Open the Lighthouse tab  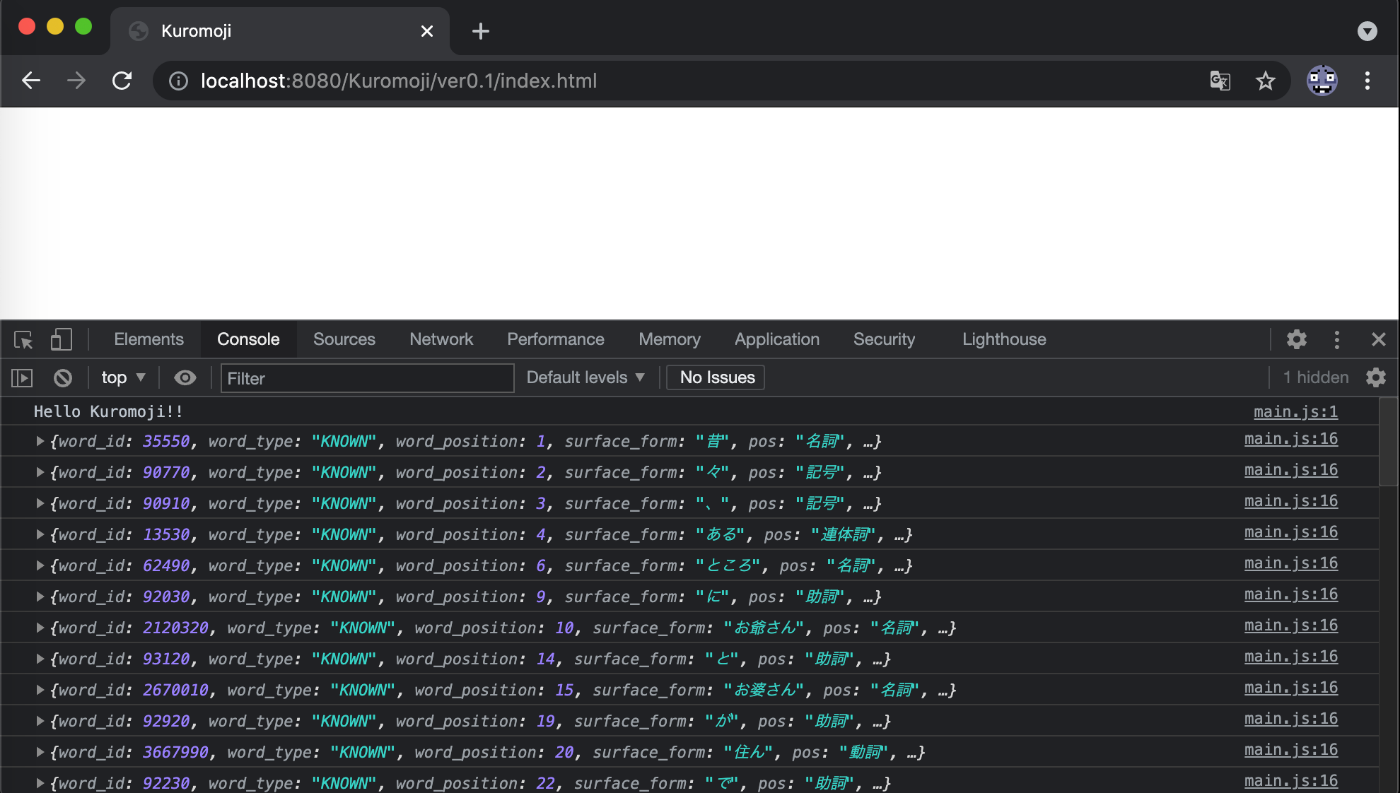(x=1004, y=339)
